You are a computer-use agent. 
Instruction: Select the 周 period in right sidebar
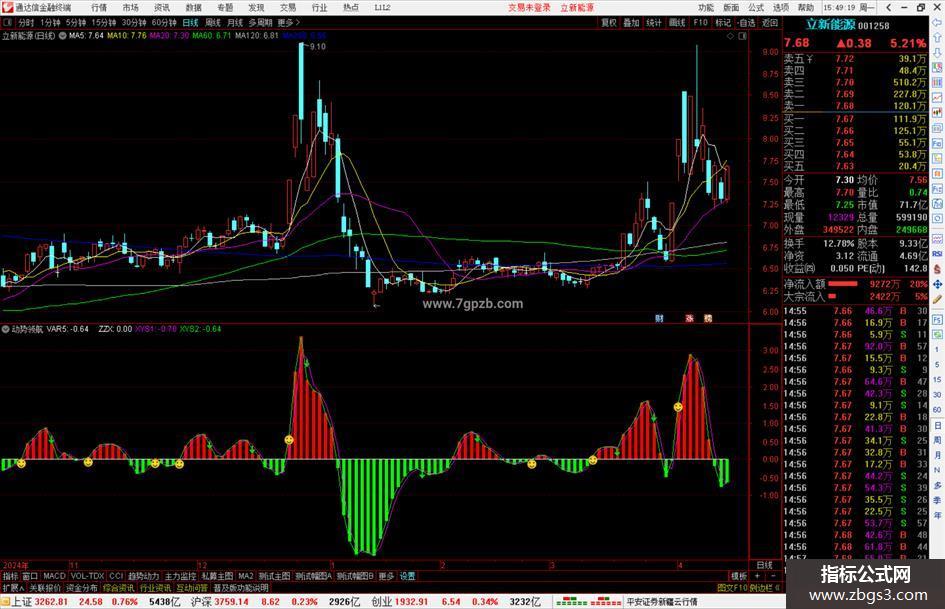click(937, 440)
